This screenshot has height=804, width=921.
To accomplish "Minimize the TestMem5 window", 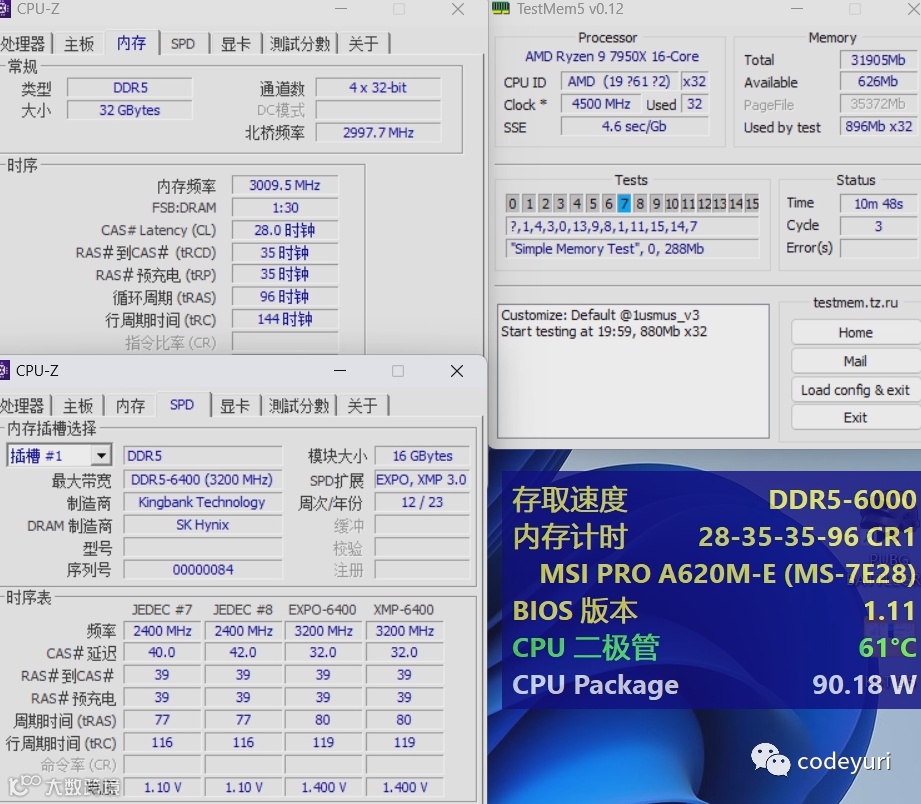I will pyautogui.click(x=796, y=9).
